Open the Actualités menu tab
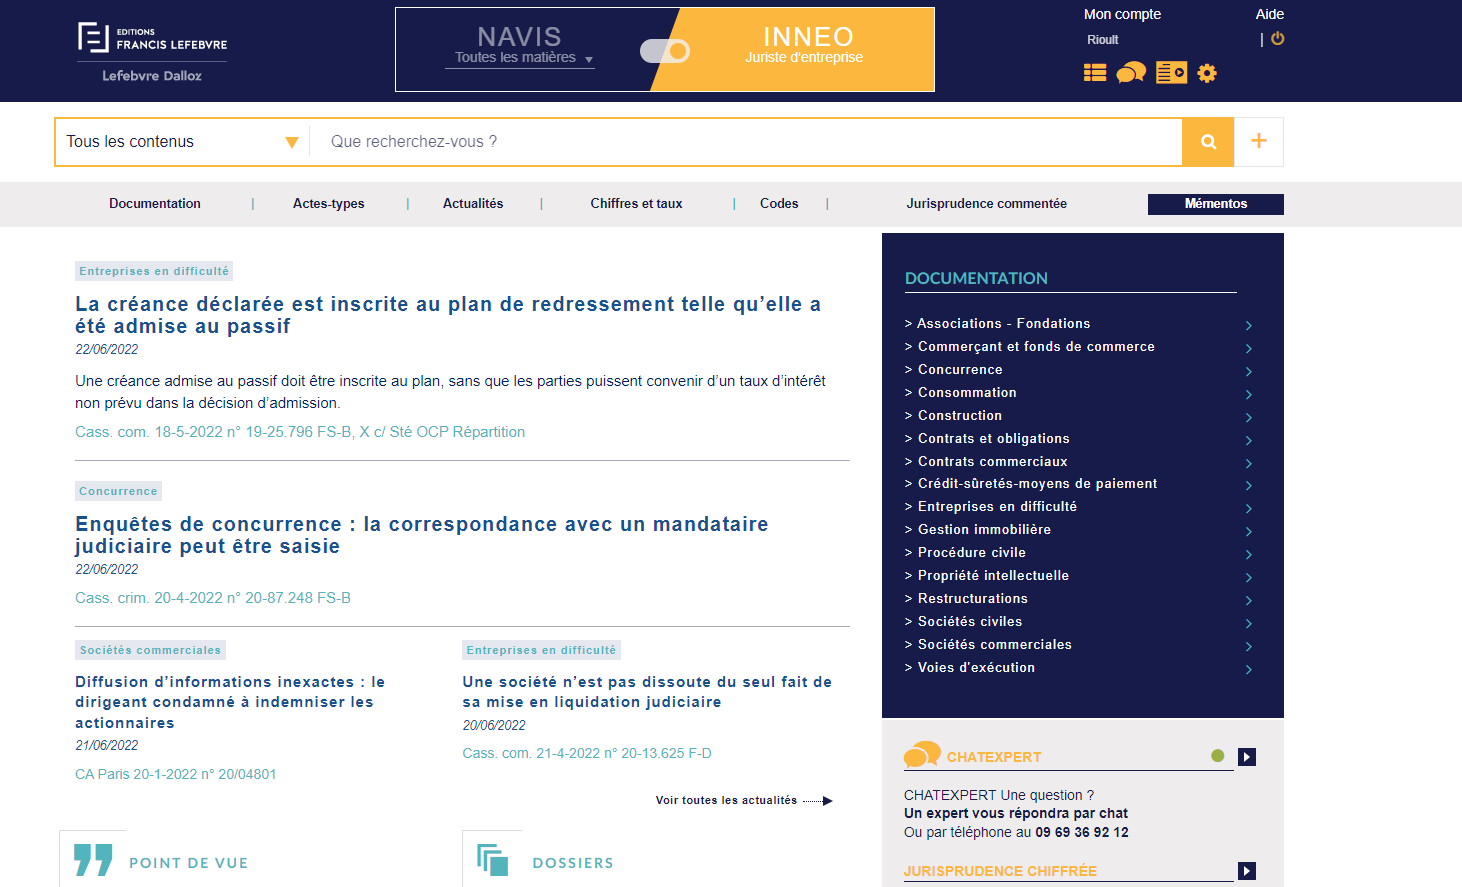This screenshot has width=1462, height=887. (473, 204)
